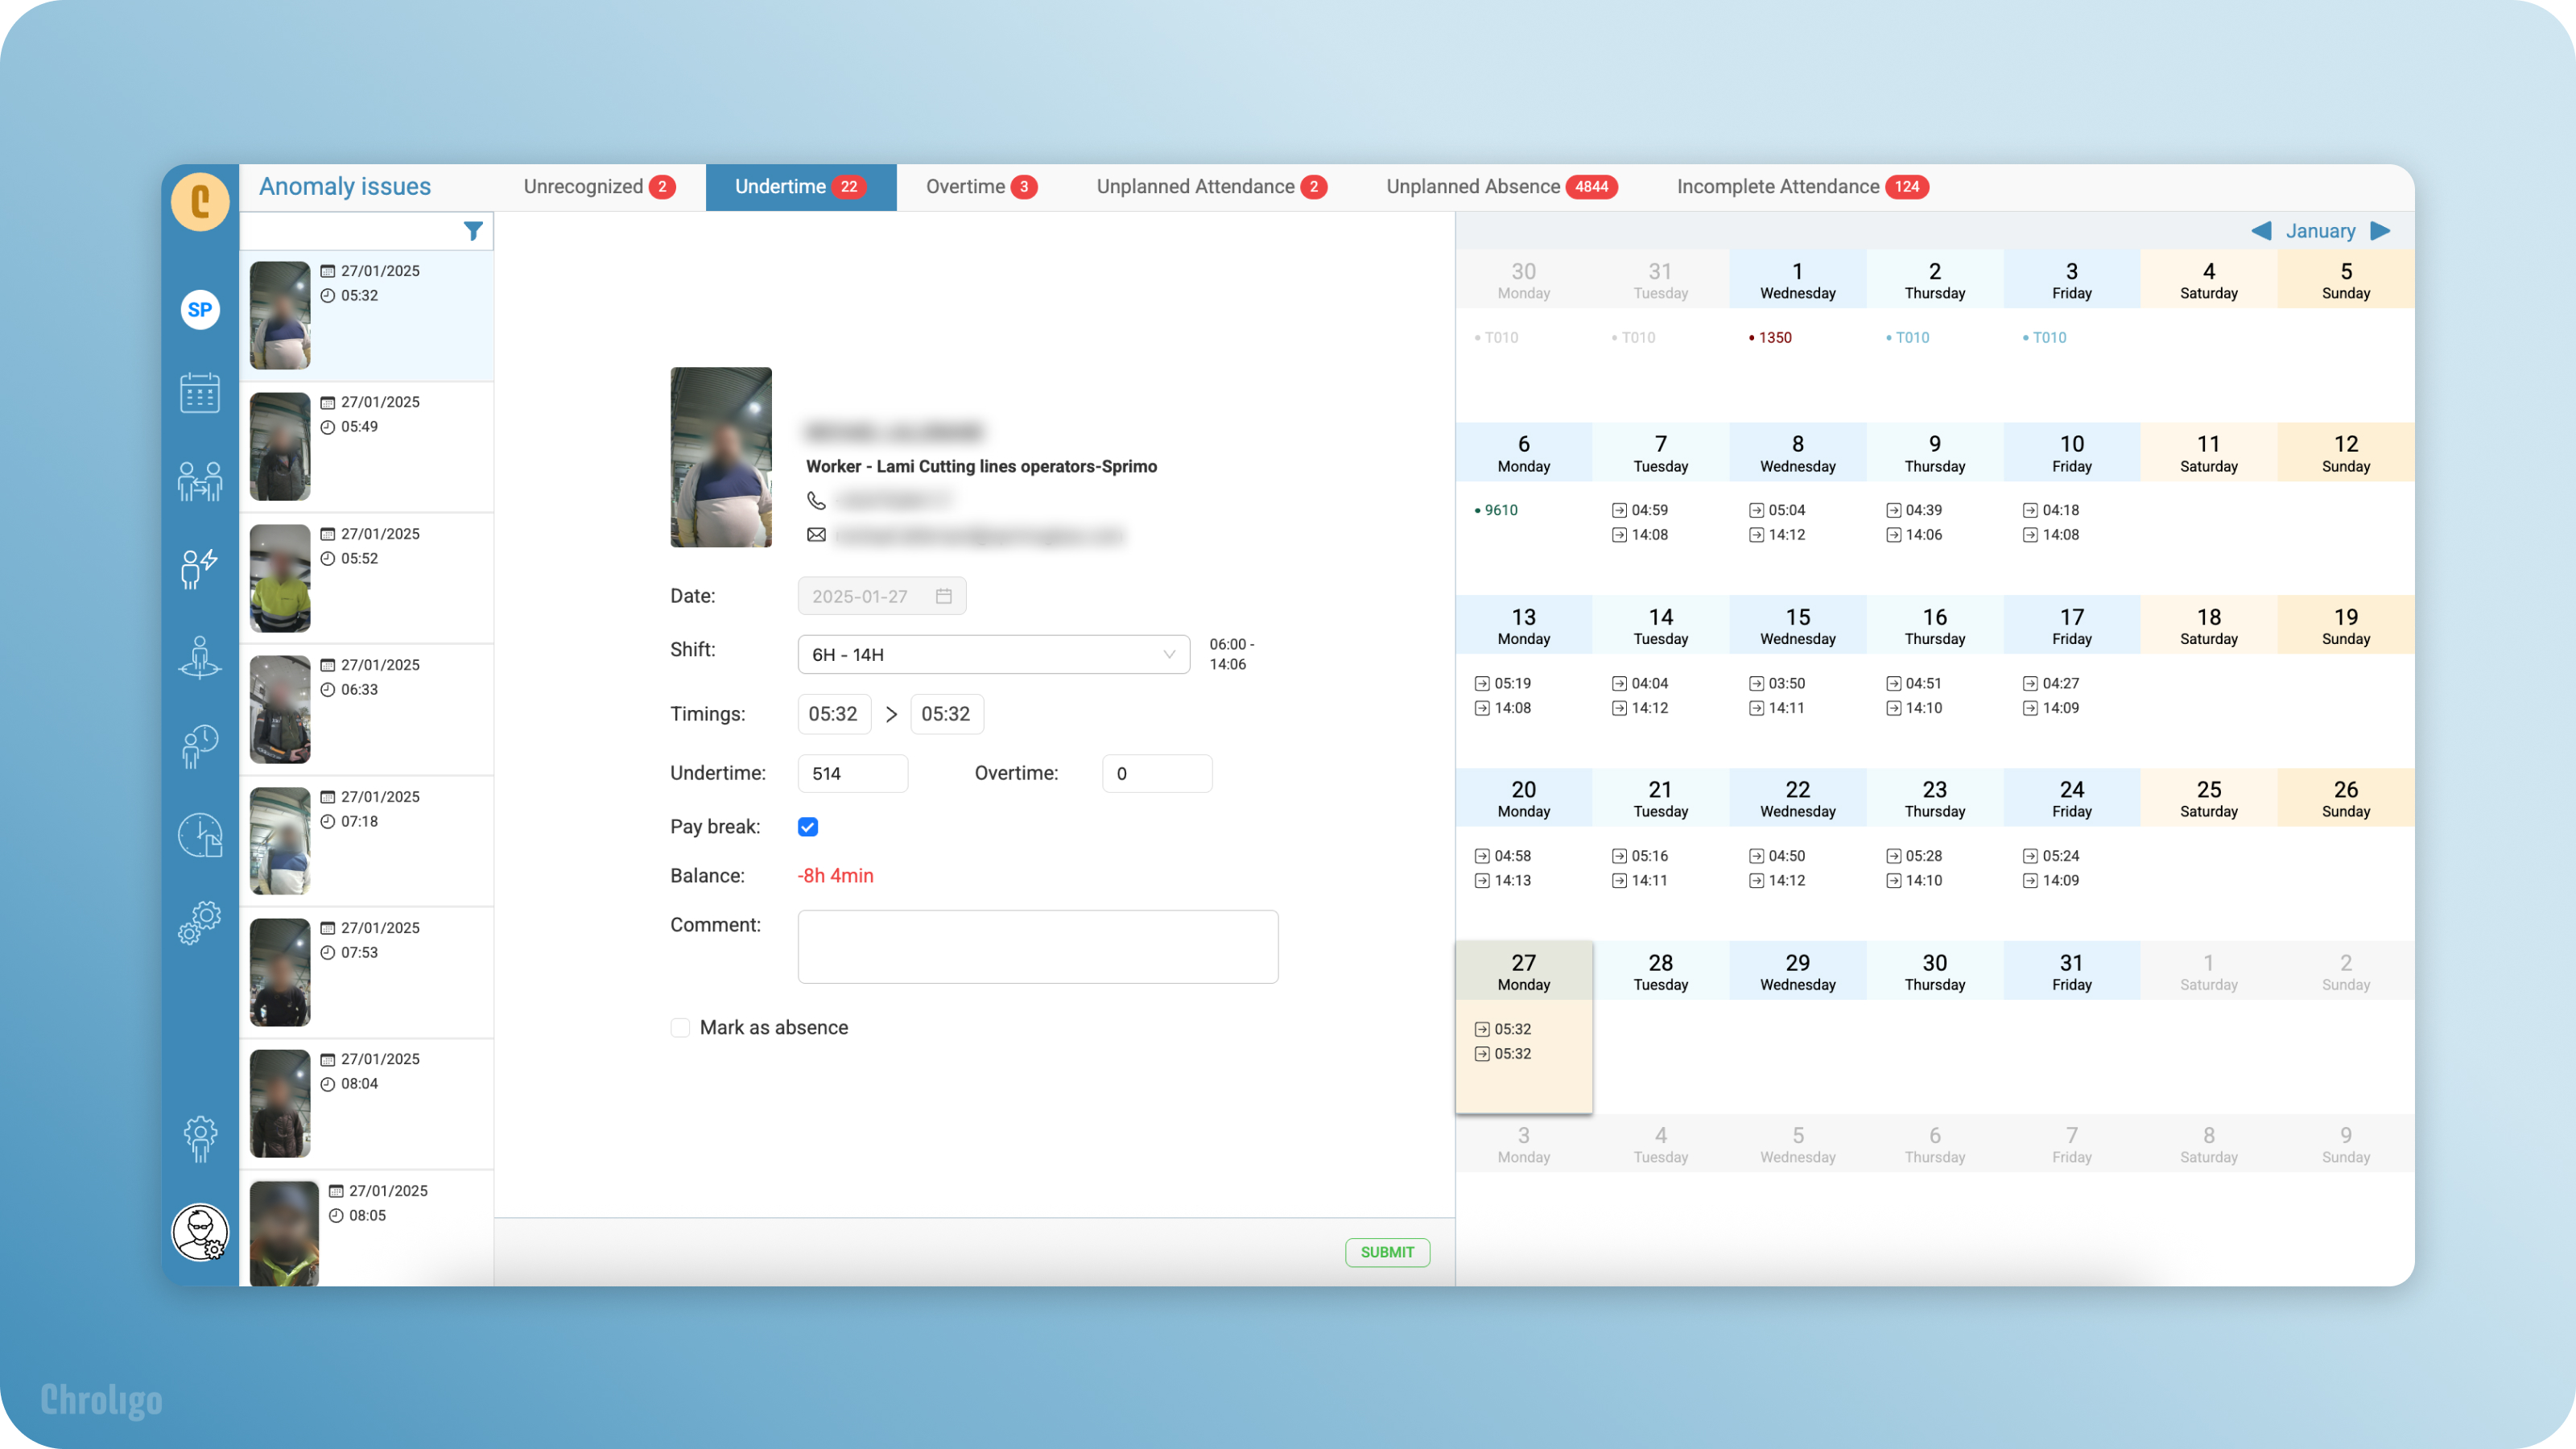
Task: Open the person clock sidebar icon
Action: click(x=200, y=746)
